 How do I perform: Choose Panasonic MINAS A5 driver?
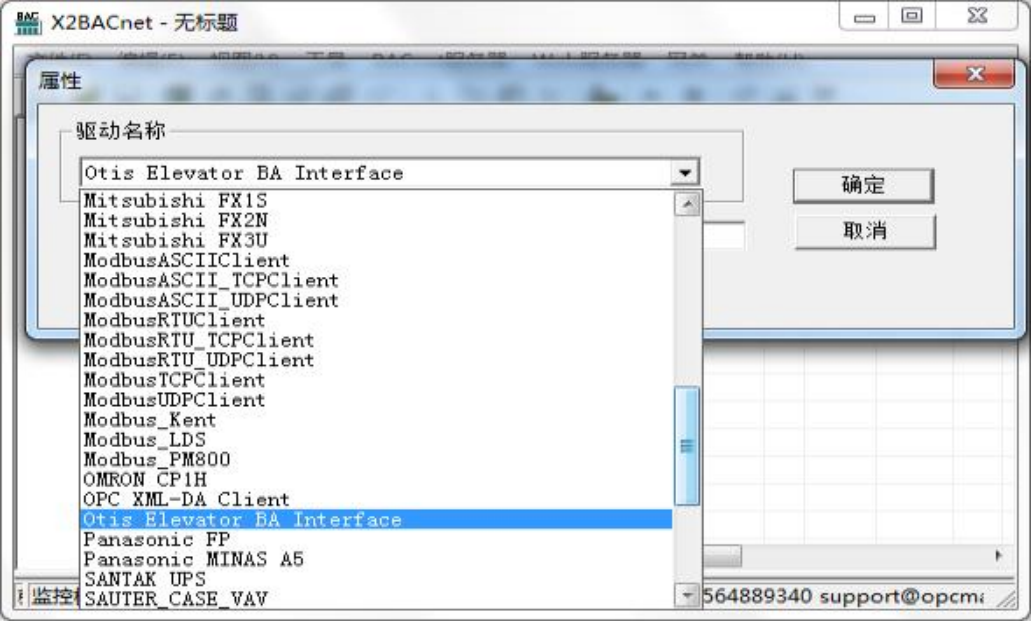click(376, 559)
